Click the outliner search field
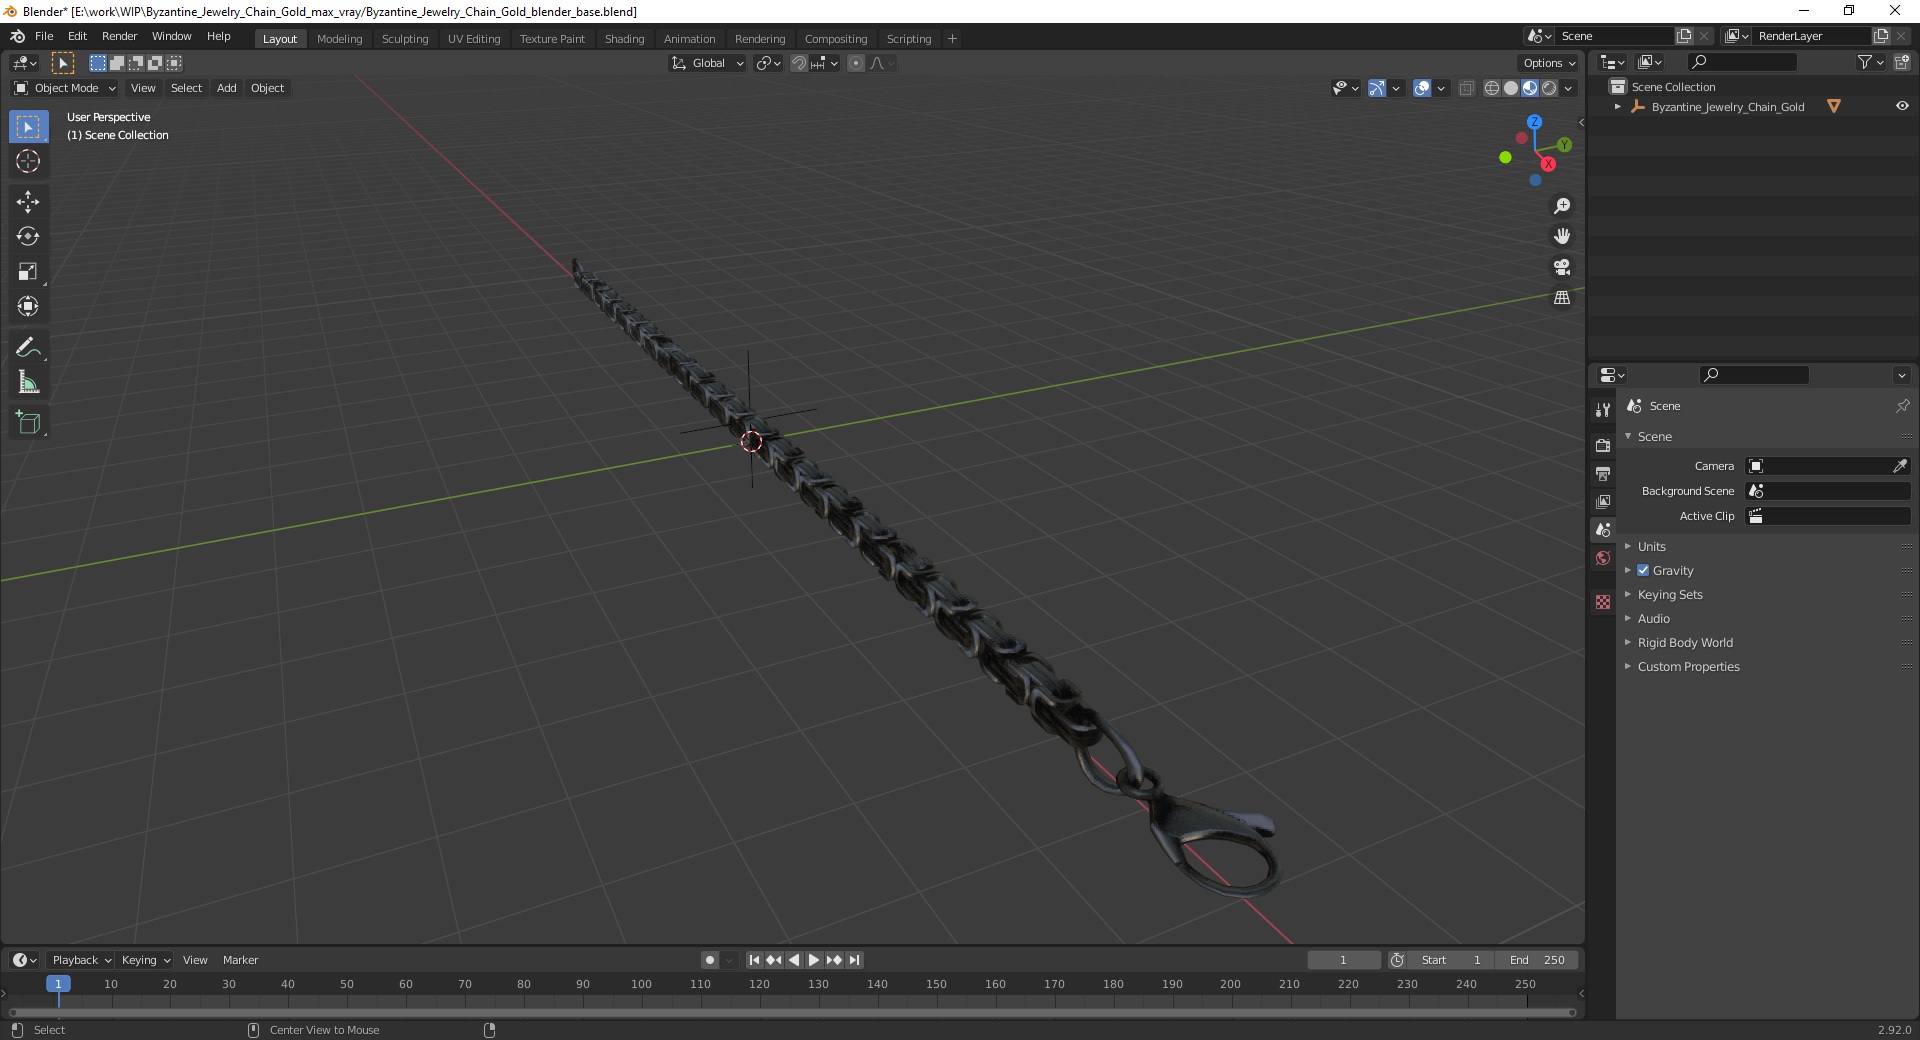 (x=1741, y=62)
